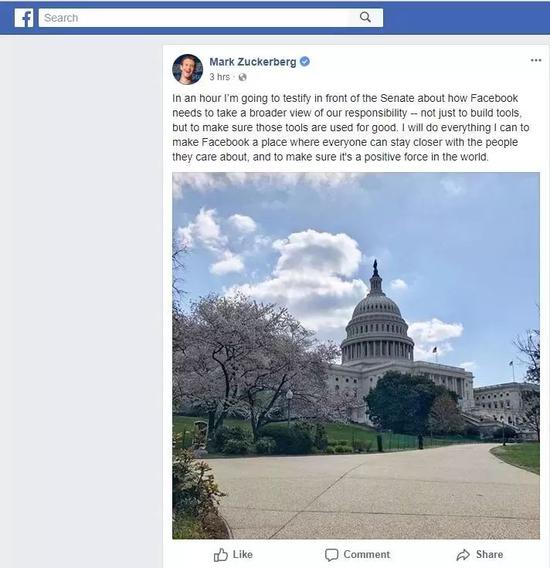Click the globe public-privacy icon

point(242,77)
